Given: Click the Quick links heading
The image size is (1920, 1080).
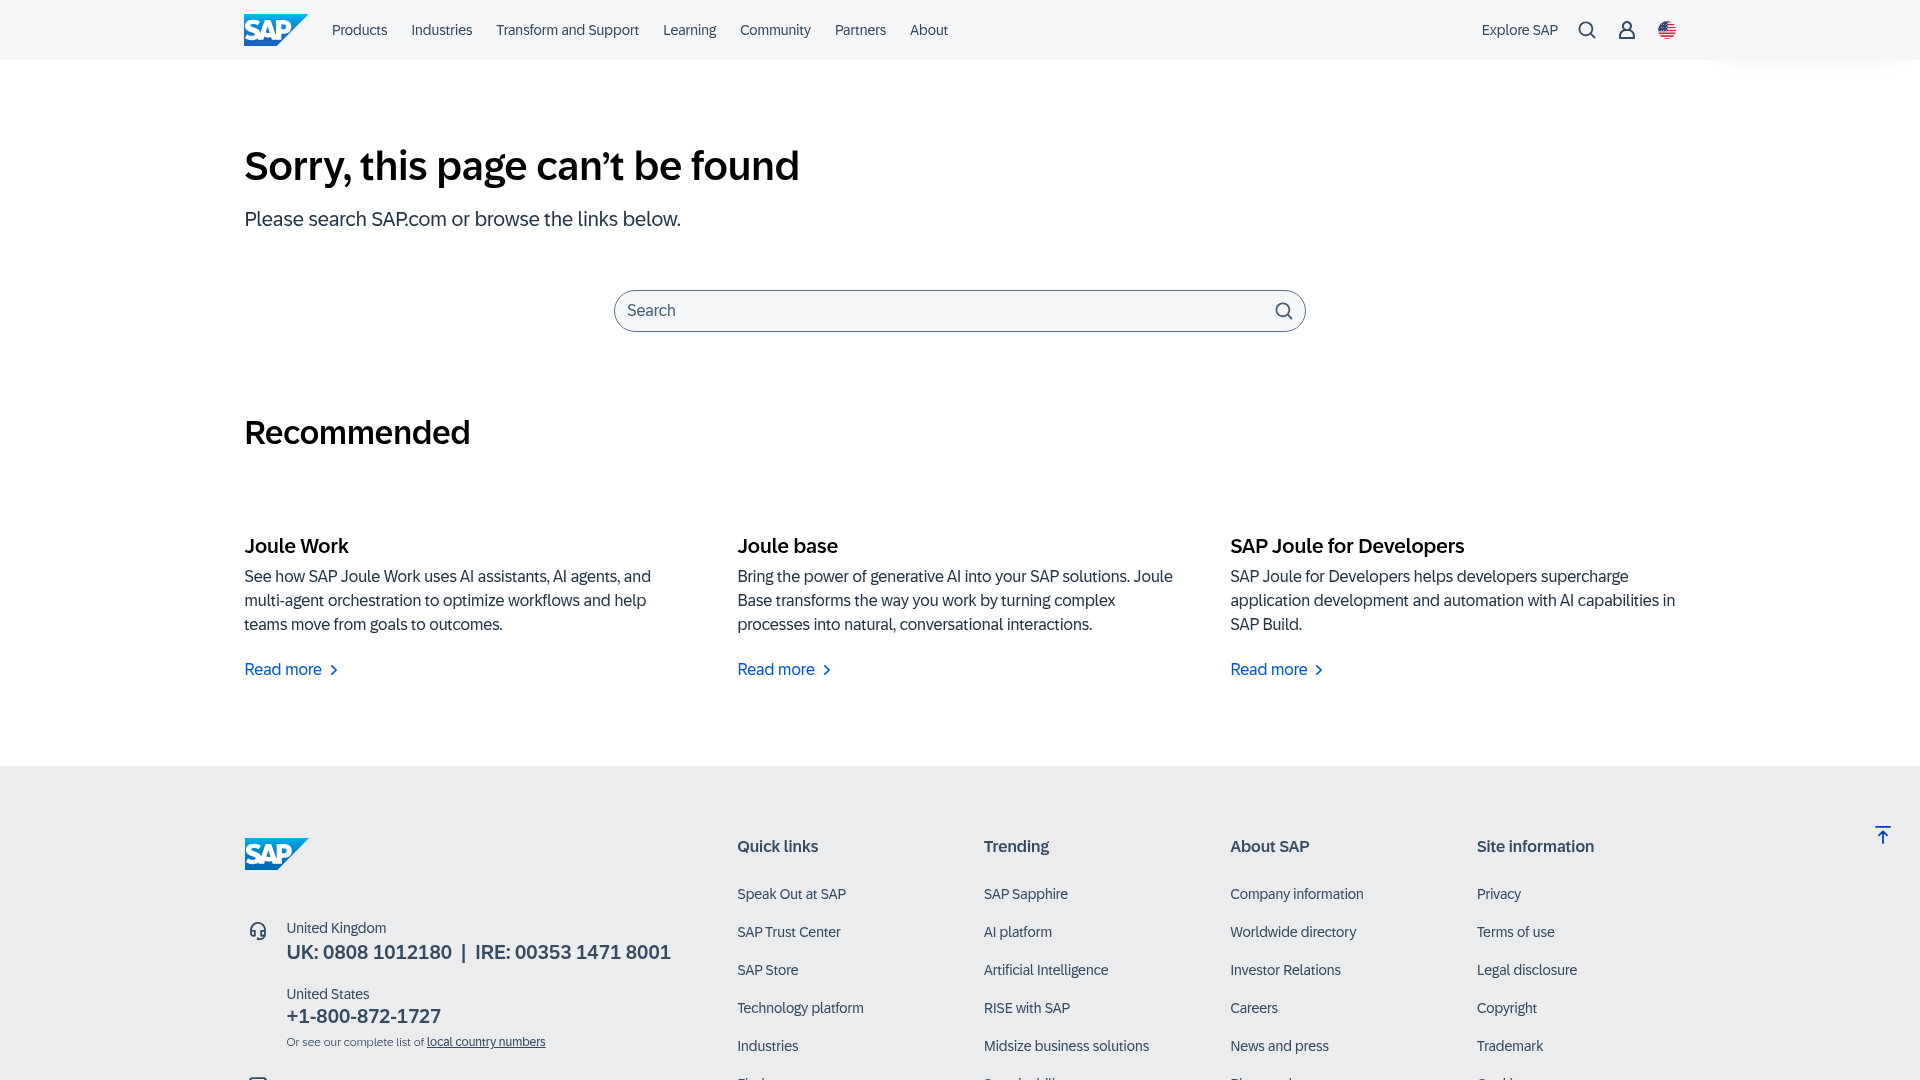Looking at the screenshot, I should pos(777,847).
